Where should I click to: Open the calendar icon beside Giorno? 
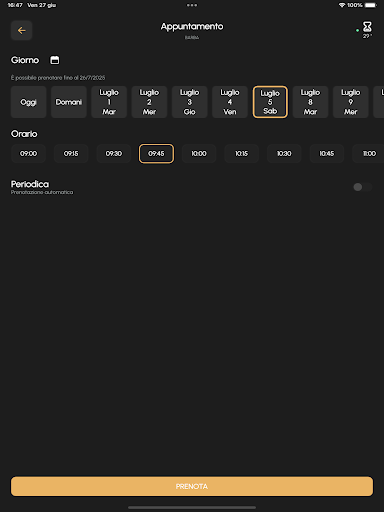click(x=55, y=60)
